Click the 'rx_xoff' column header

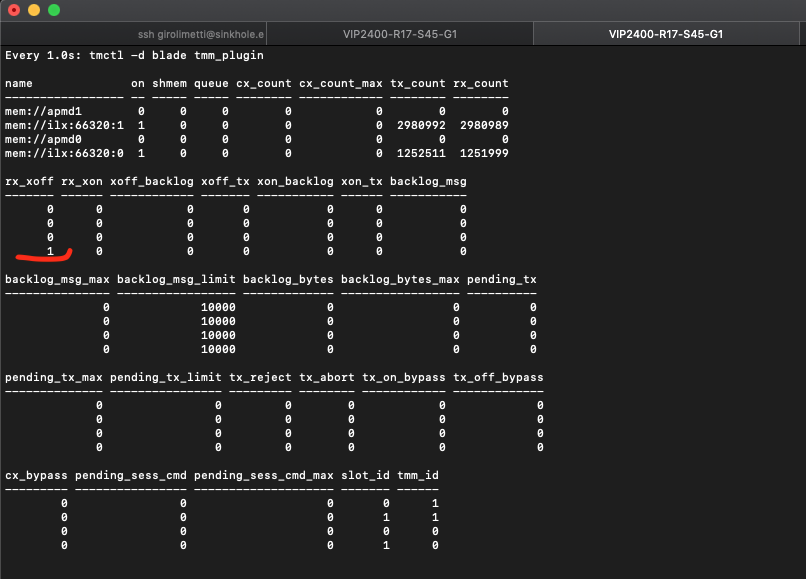(x=29, y=182)
